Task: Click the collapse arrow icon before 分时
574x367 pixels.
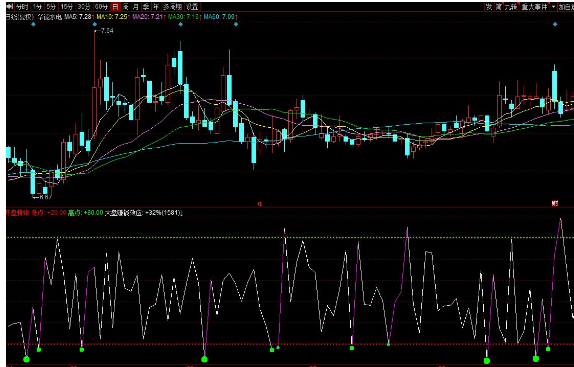Action: pos(10,7)
